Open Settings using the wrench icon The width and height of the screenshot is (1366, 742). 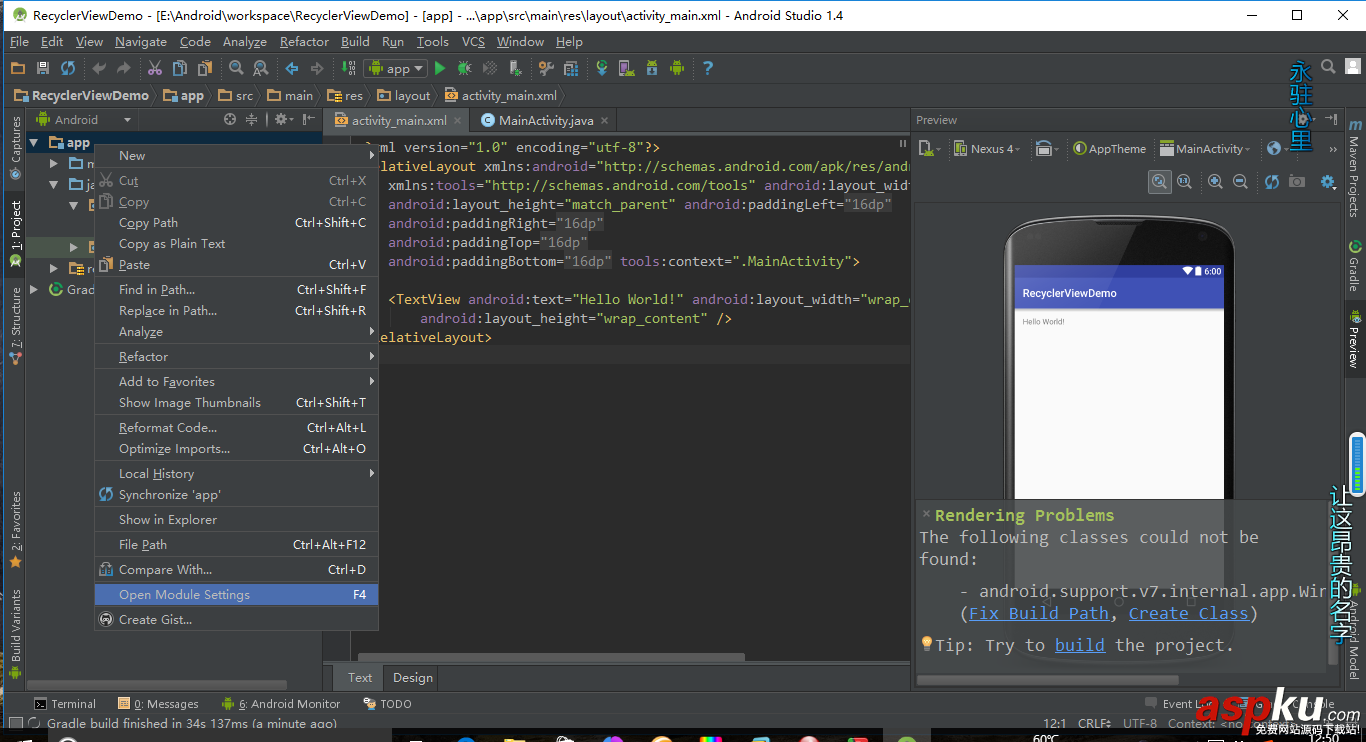click(x=545, y=68)
